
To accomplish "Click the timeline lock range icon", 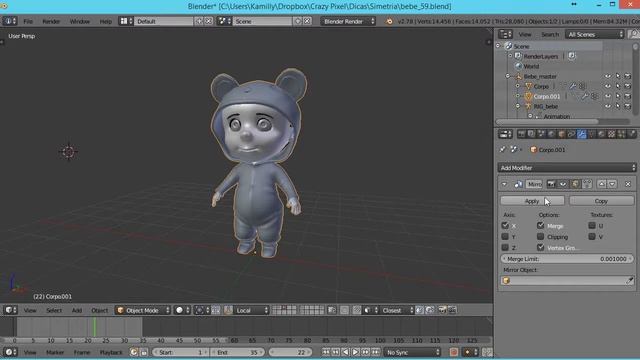I will (x=144, y=352).
